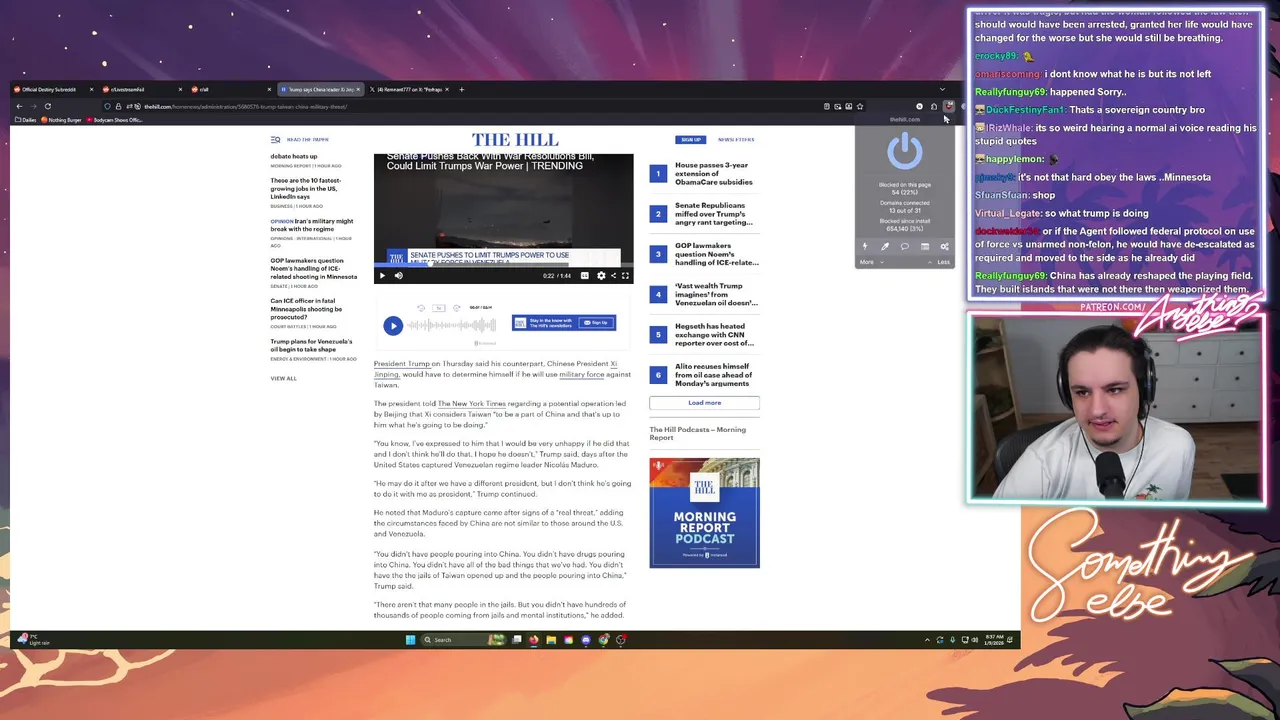Open House passes 3-year ObamaCare story
Screen dimensions: 1280x720
(713, 173)
